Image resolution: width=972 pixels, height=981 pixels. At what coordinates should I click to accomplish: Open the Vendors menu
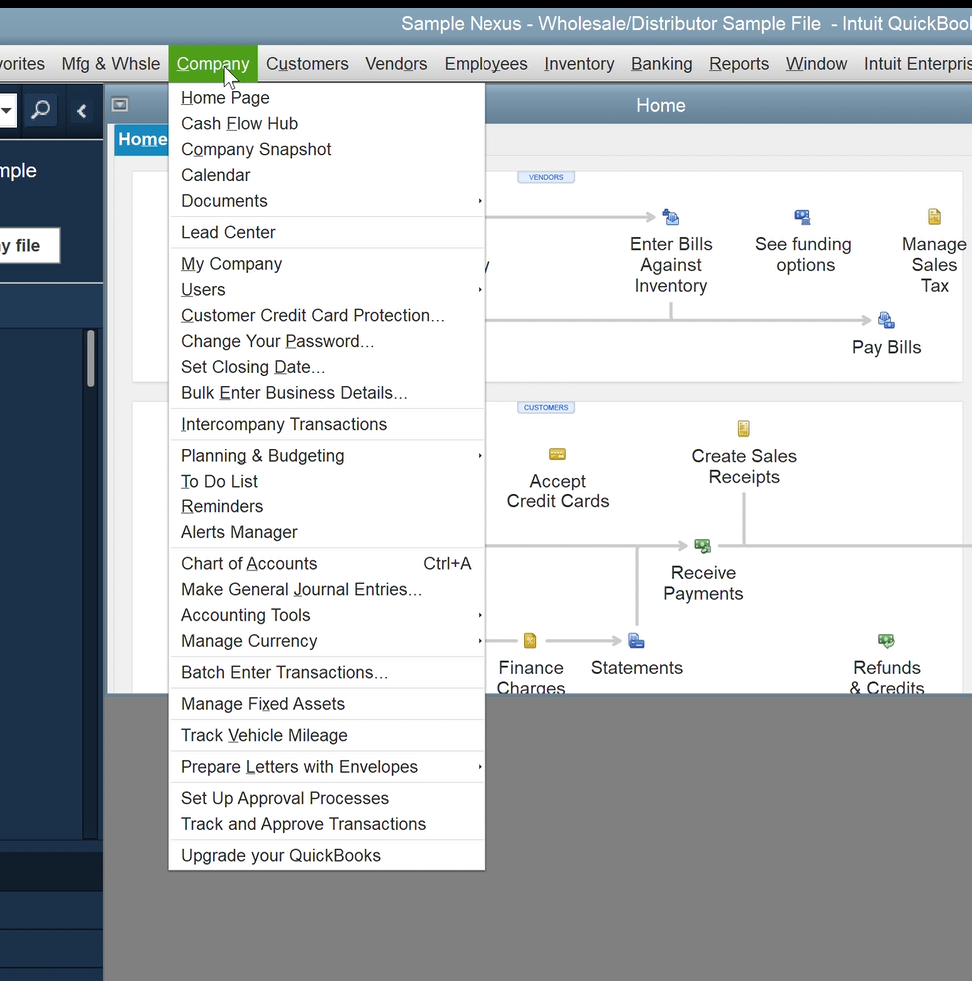pos(396,64)
